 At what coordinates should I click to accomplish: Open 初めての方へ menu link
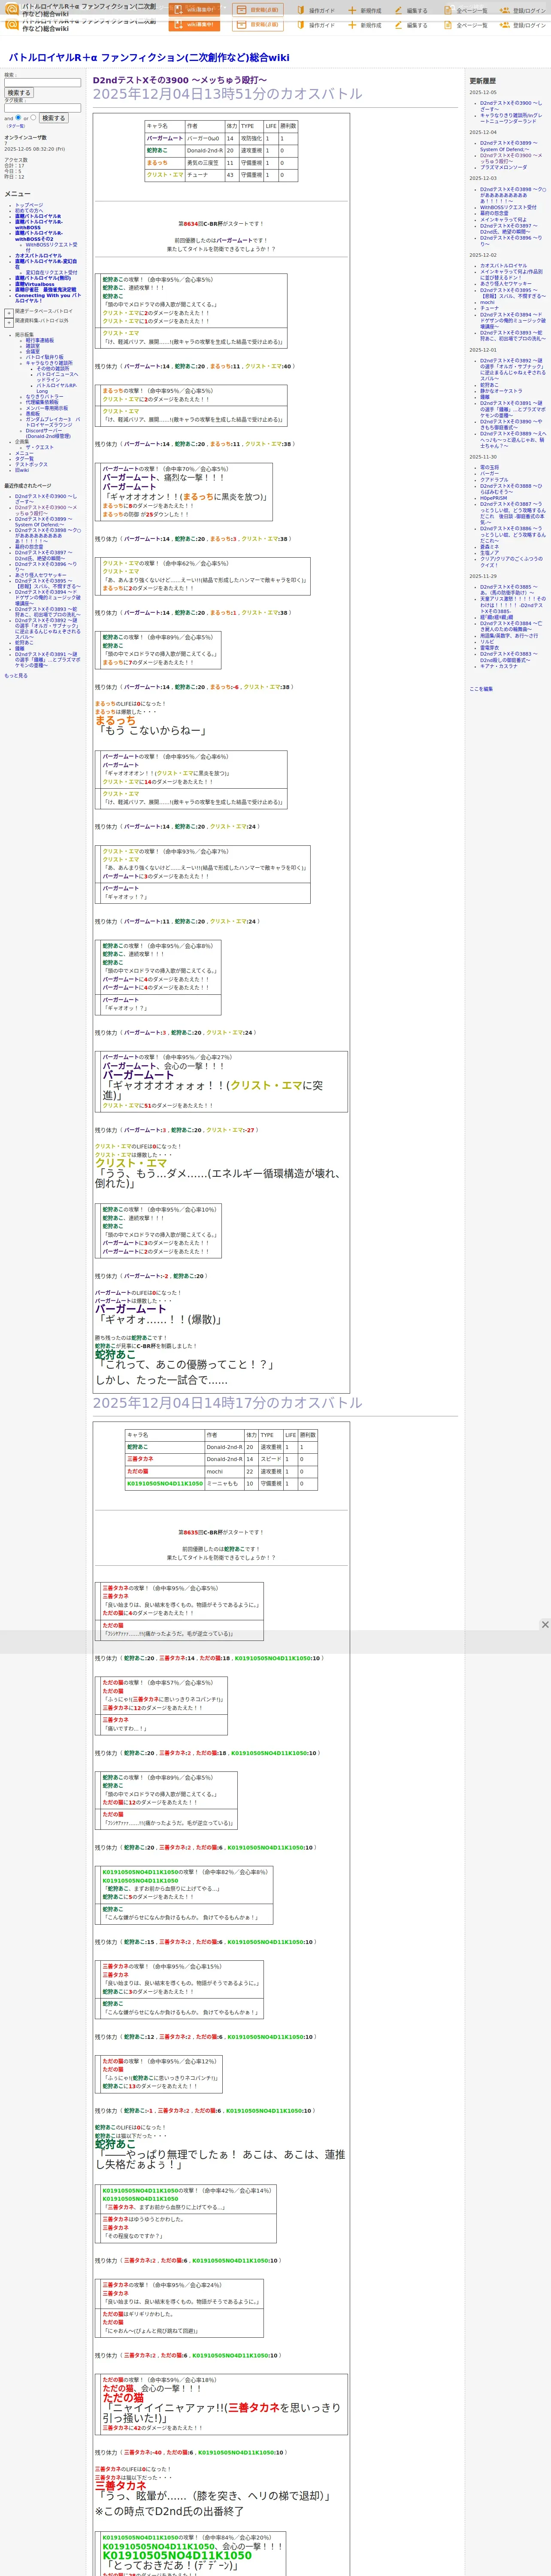coord(29,211)
